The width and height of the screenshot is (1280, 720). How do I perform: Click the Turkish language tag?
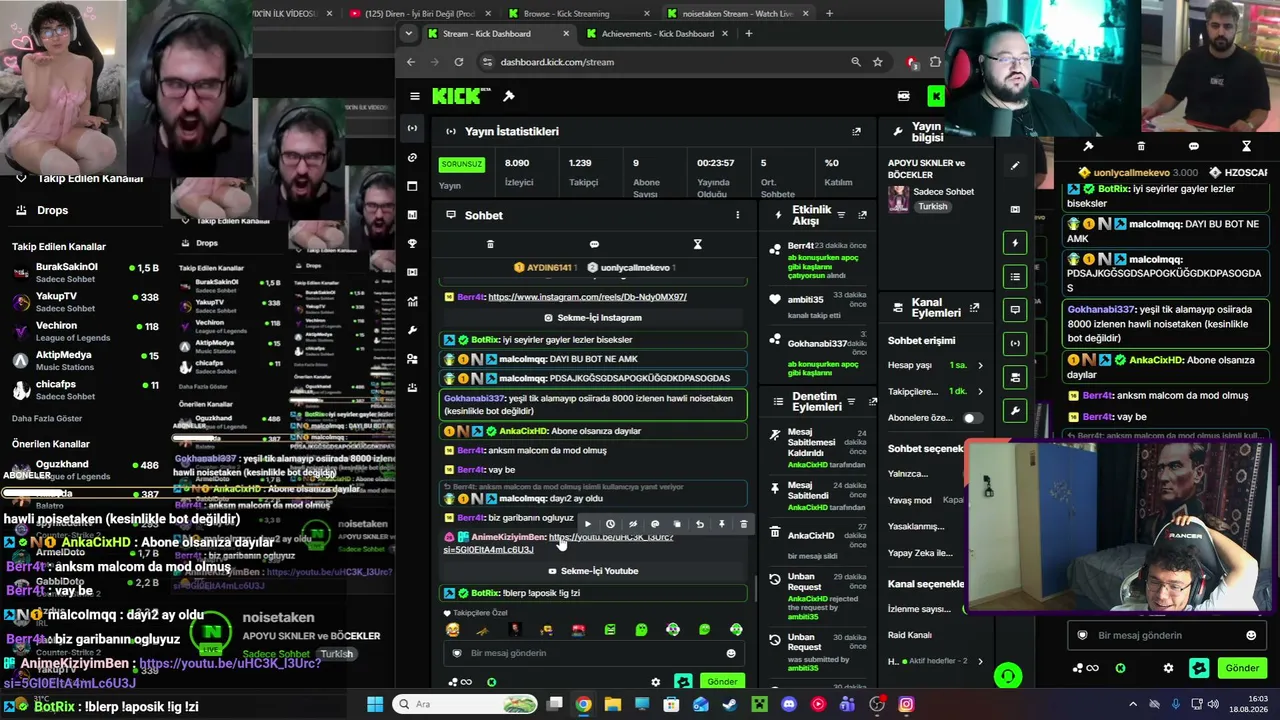[x=932, y=207]
